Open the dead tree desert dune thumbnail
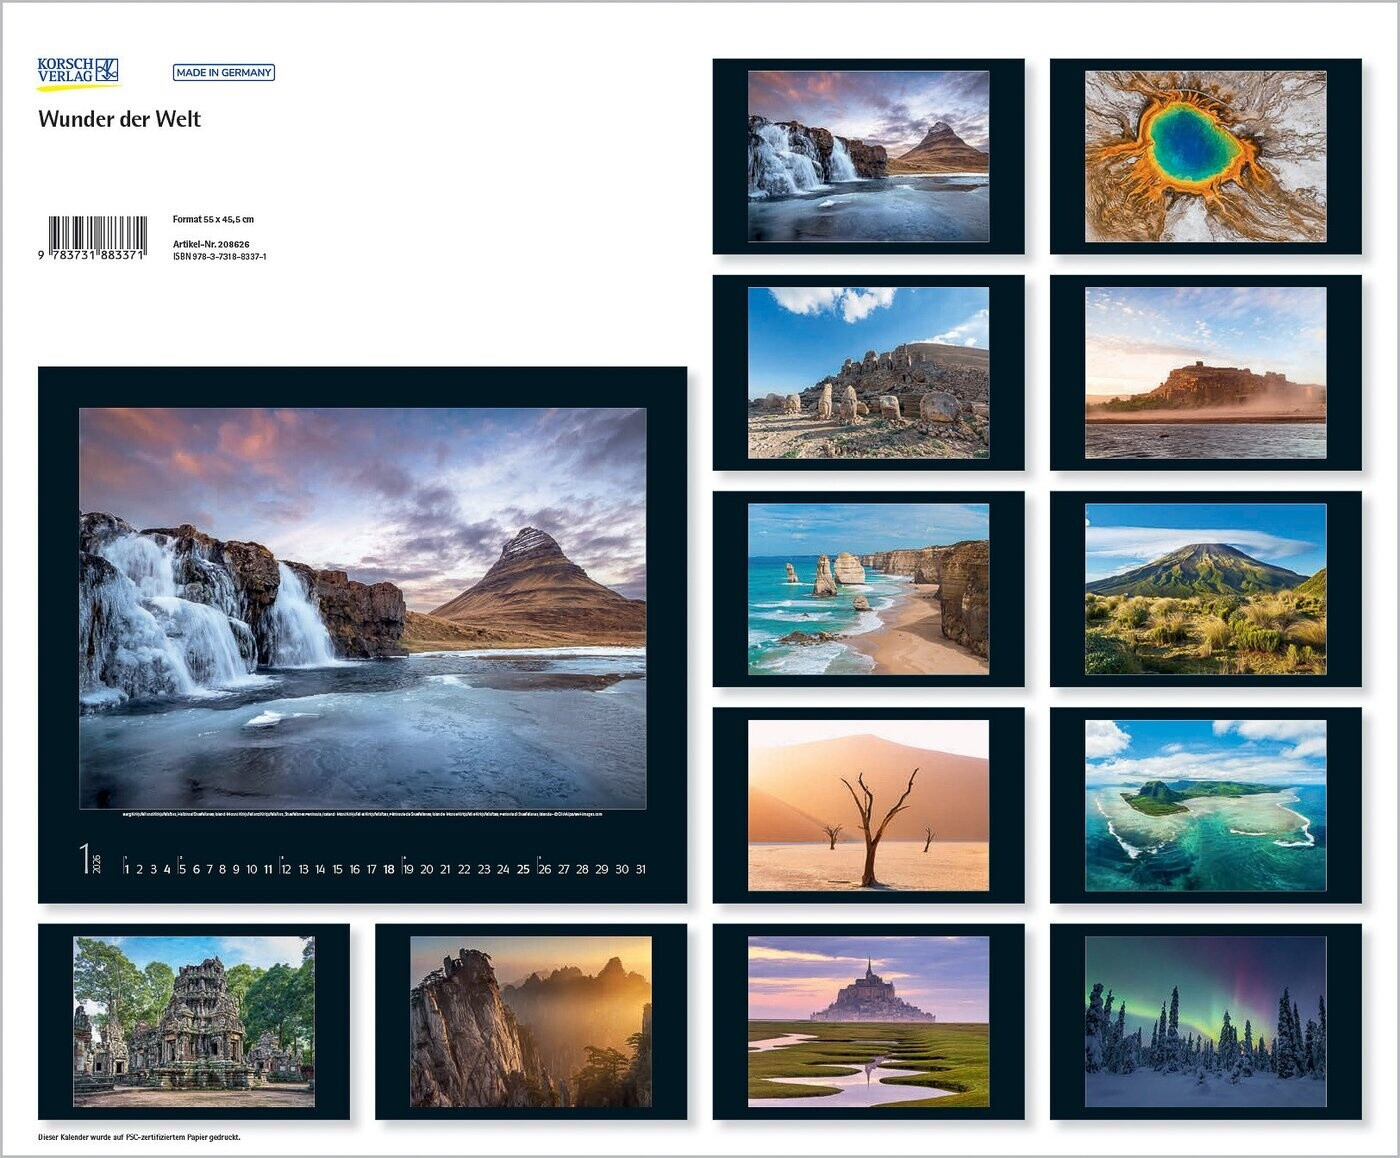Image resolution: width=1400 pixels, height=1158 pixels. pyautogui.click(x=868, y=805)
